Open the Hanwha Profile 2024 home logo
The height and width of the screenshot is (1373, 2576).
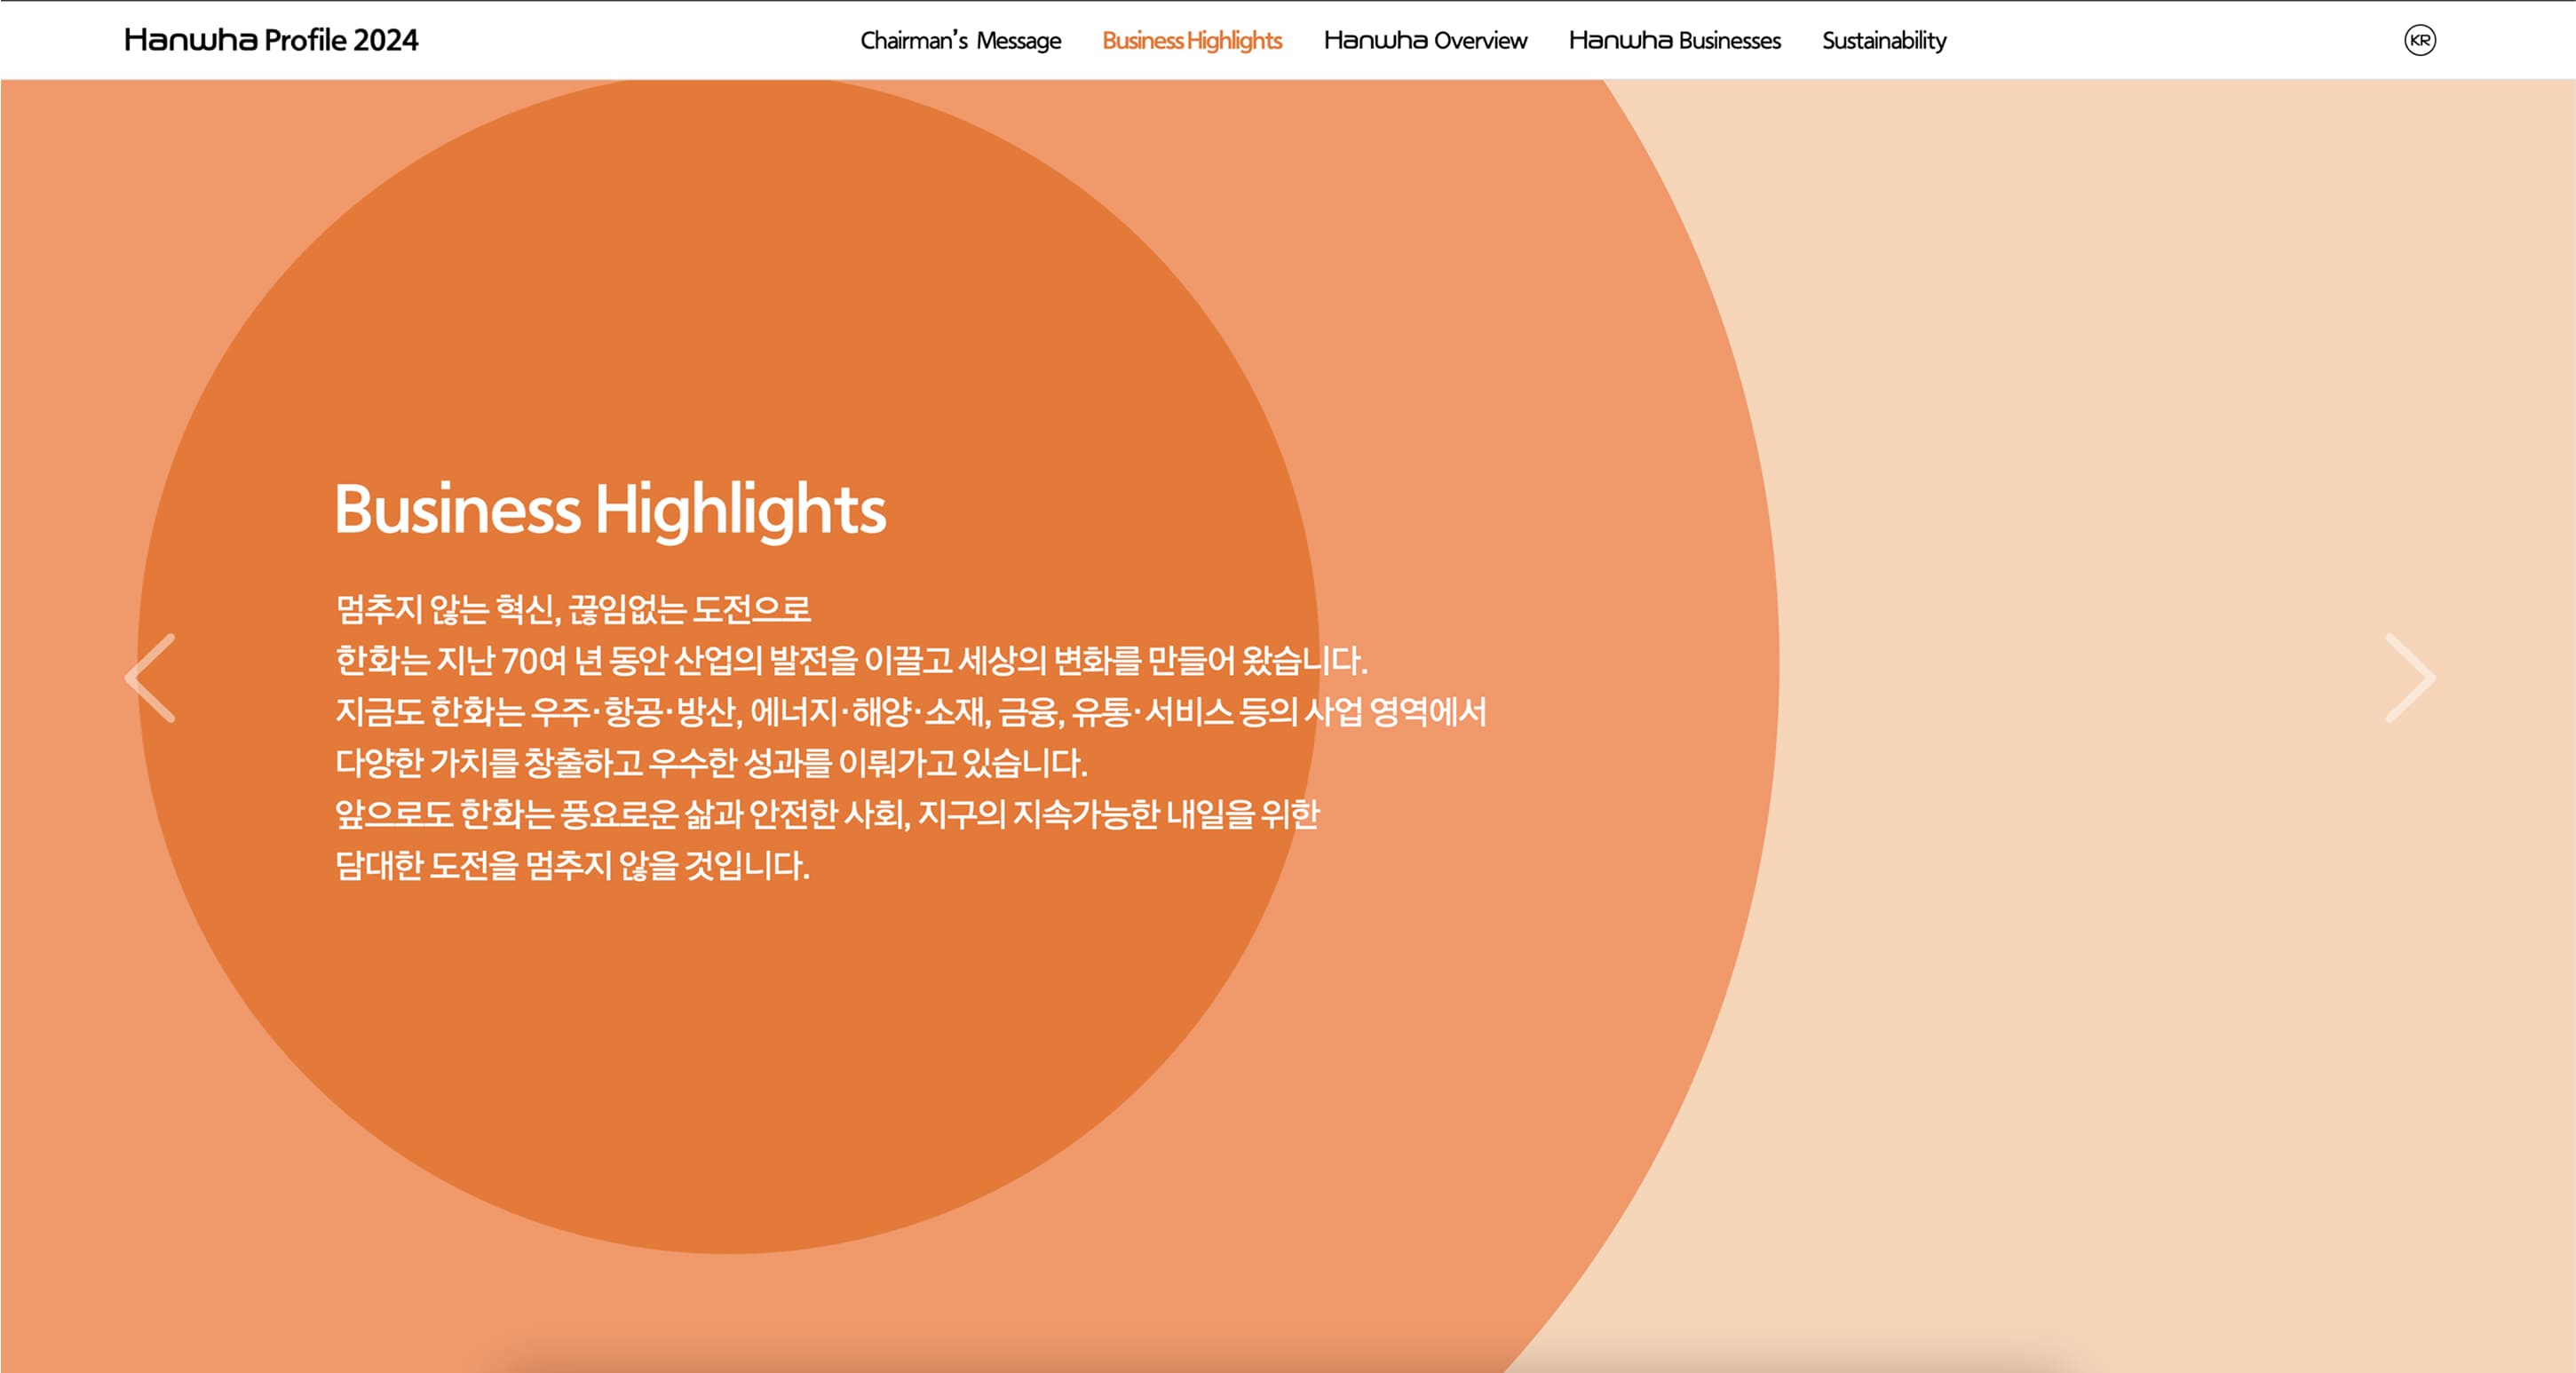[271, 40]
